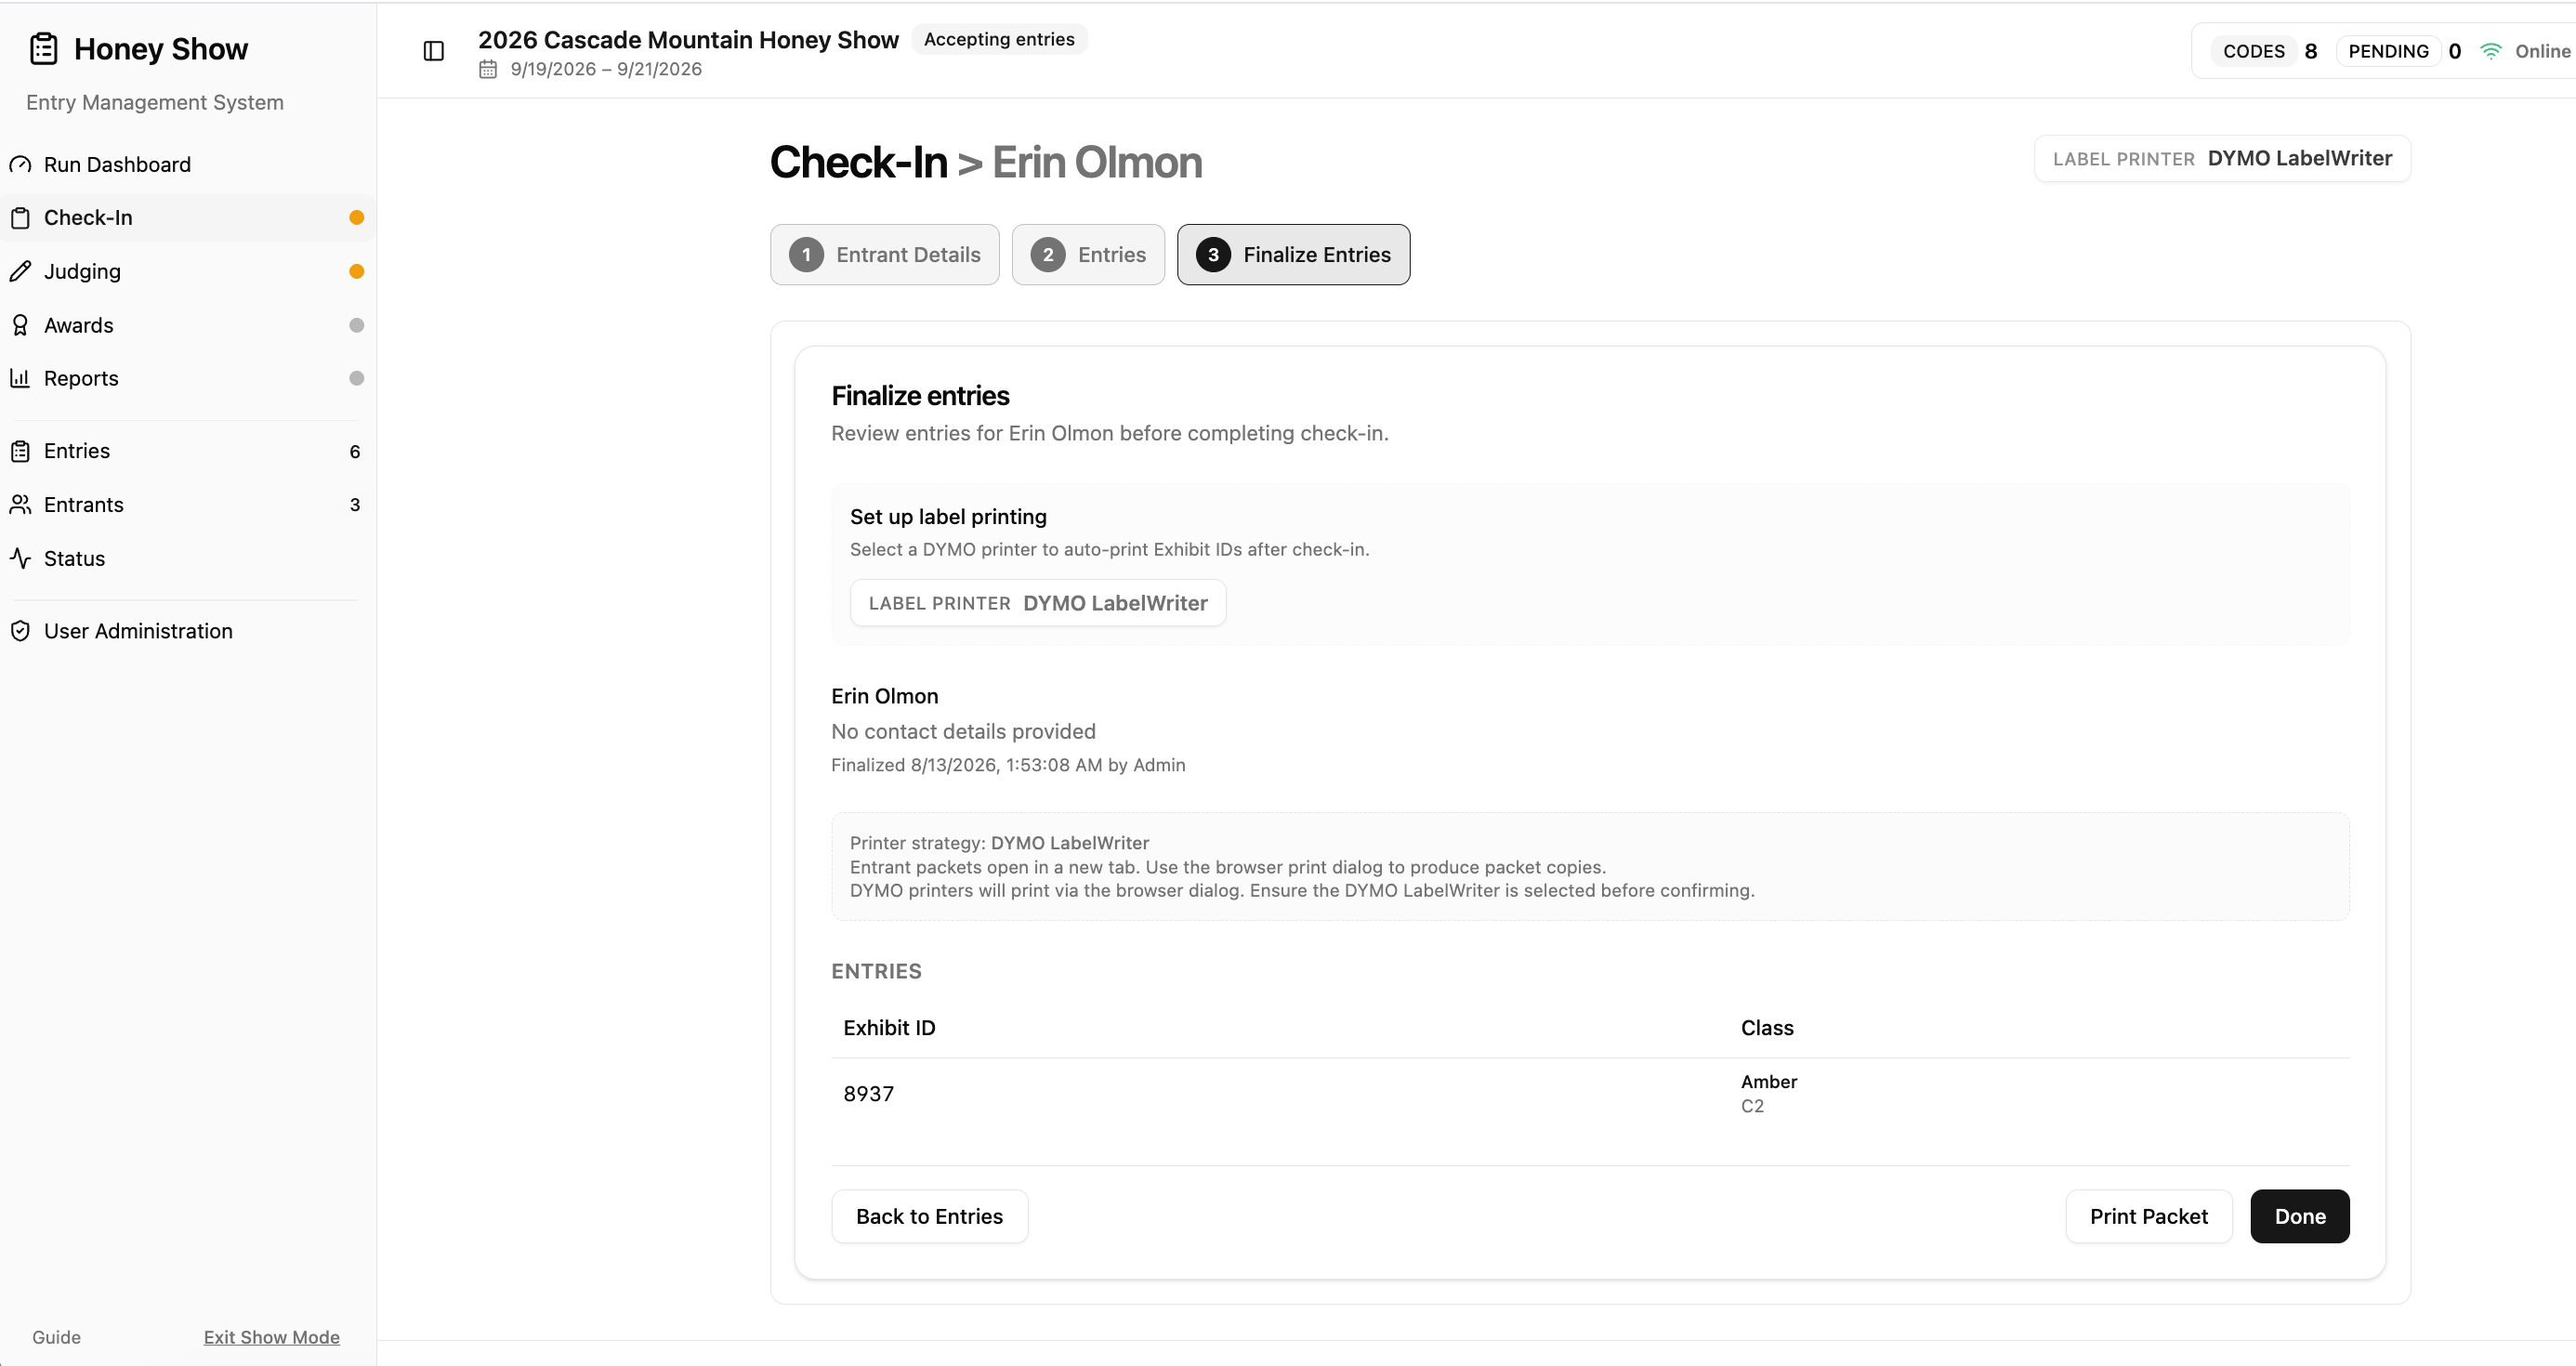Click Back to Entries button
Screen dimensions: 2576x1366
tap(929, 1216)
